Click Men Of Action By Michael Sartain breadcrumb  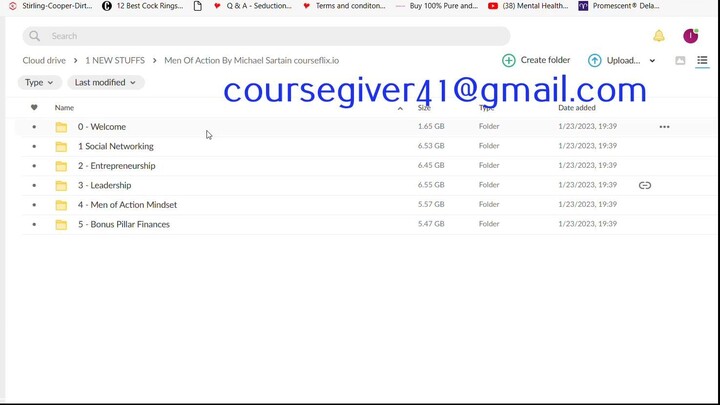(x=252, y=61)
